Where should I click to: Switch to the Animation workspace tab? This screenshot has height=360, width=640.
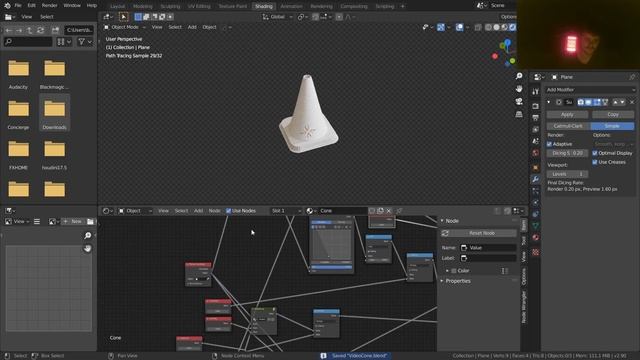(291, 6)
